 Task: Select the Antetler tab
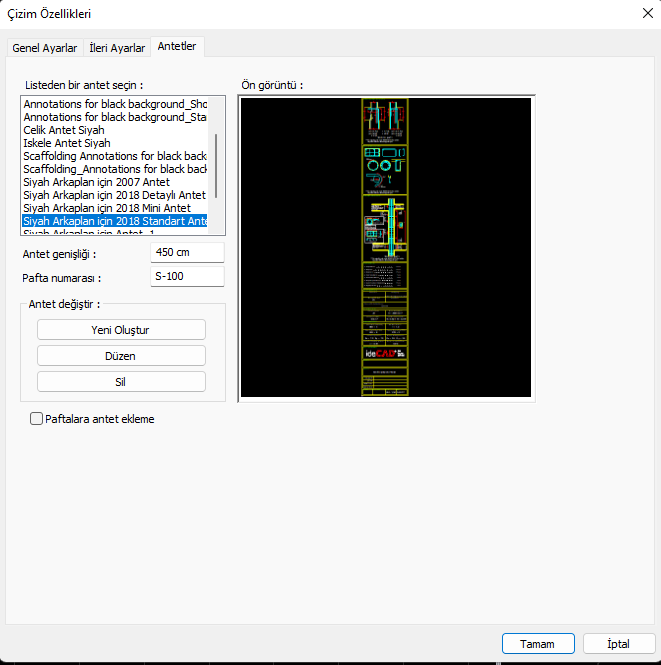point(177,47)
